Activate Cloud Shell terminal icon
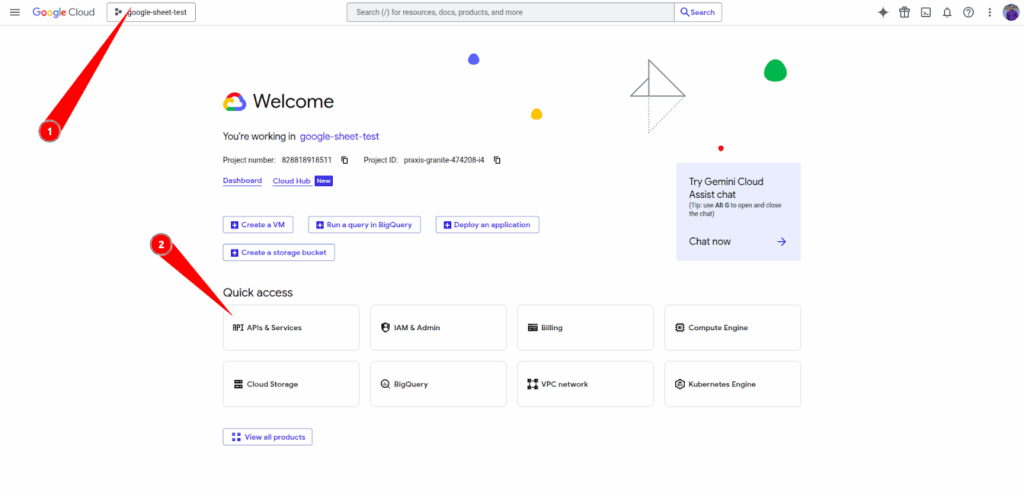1024x494 pixels. [926, 12]
